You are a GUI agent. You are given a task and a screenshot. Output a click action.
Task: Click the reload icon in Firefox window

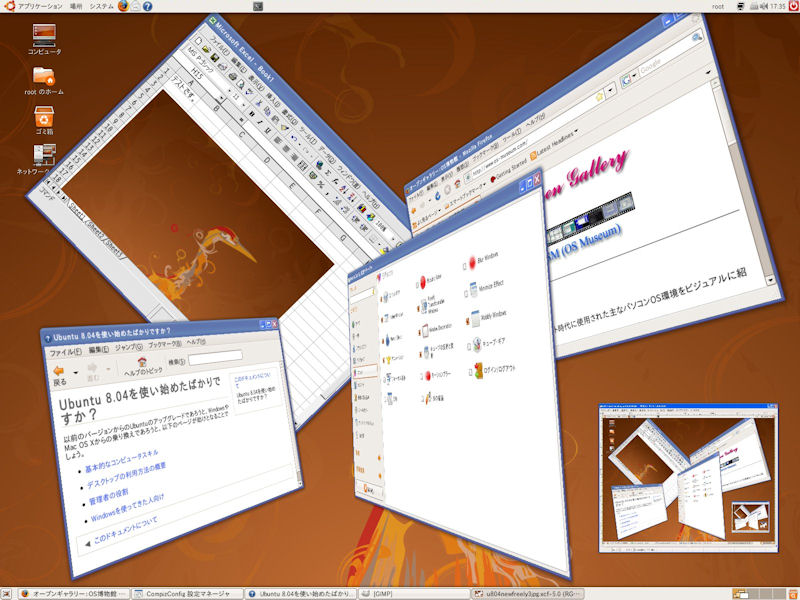click(x=438, y=195)
